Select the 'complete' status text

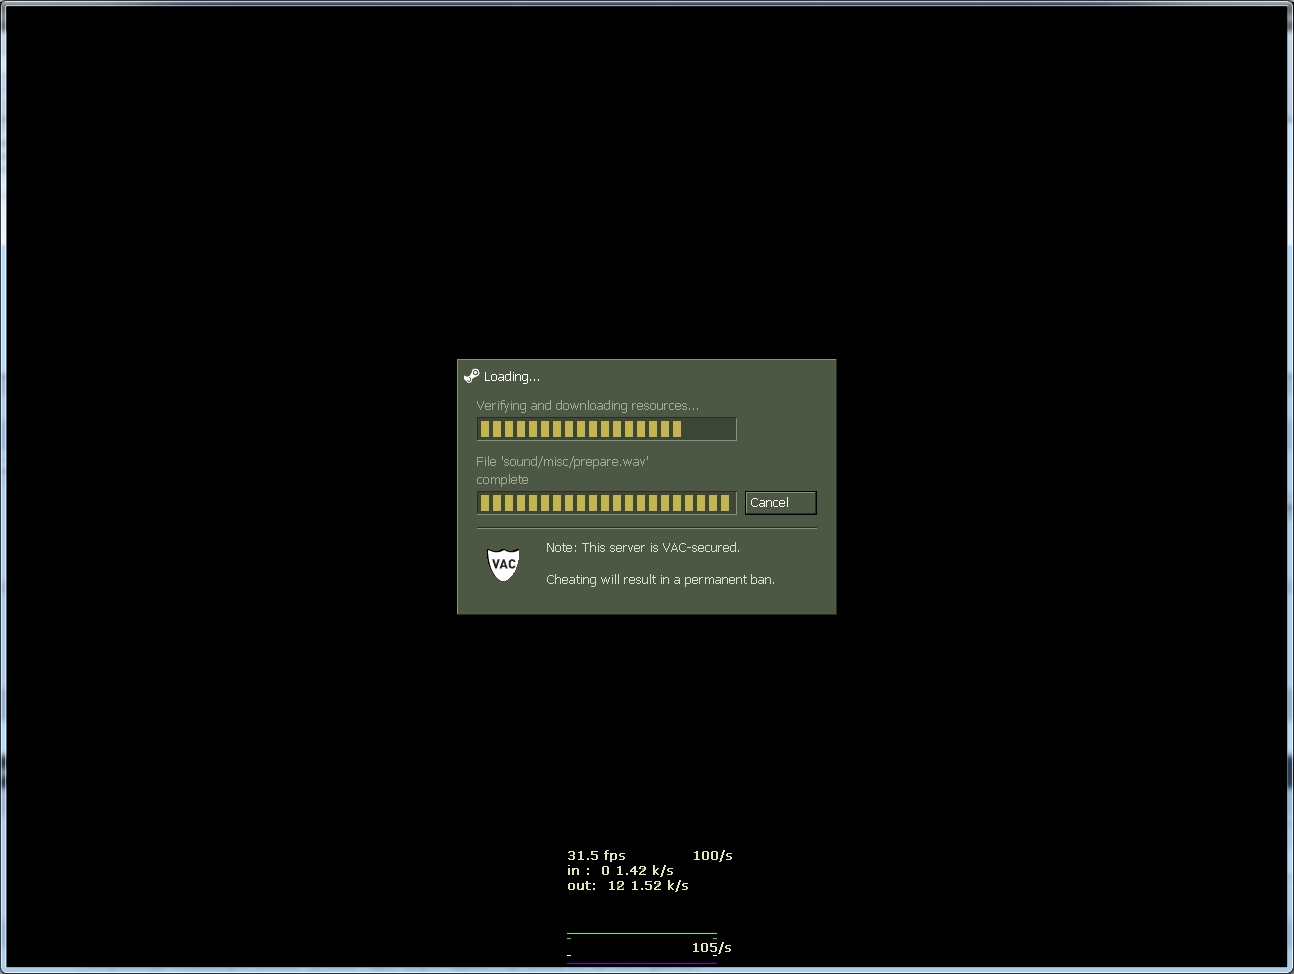[502, 480]
